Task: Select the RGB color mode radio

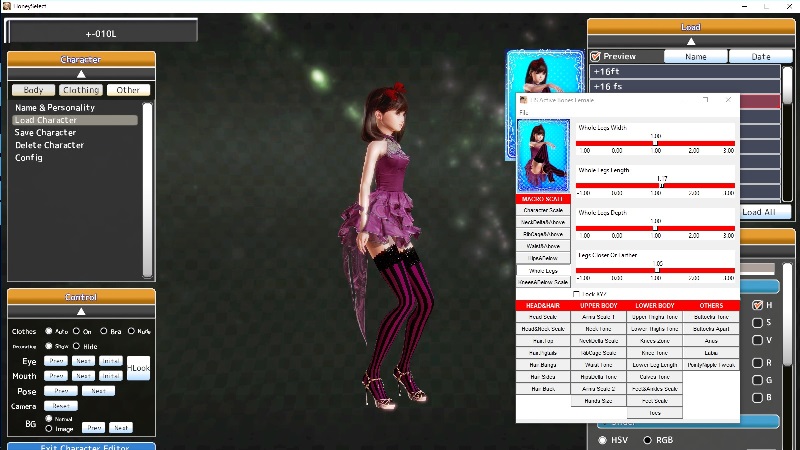Action: point(647,440)
